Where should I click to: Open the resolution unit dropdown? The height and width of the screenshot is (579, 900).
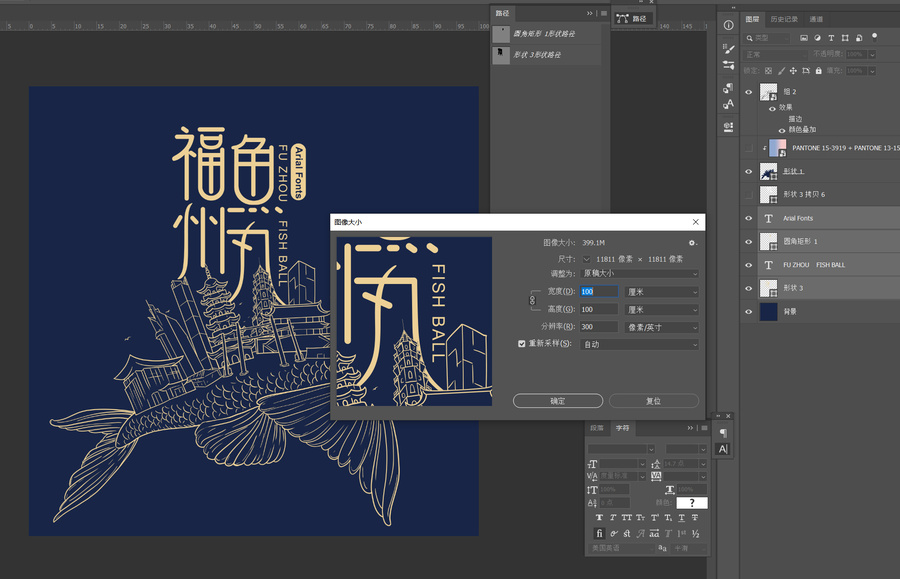click(662, 327)
